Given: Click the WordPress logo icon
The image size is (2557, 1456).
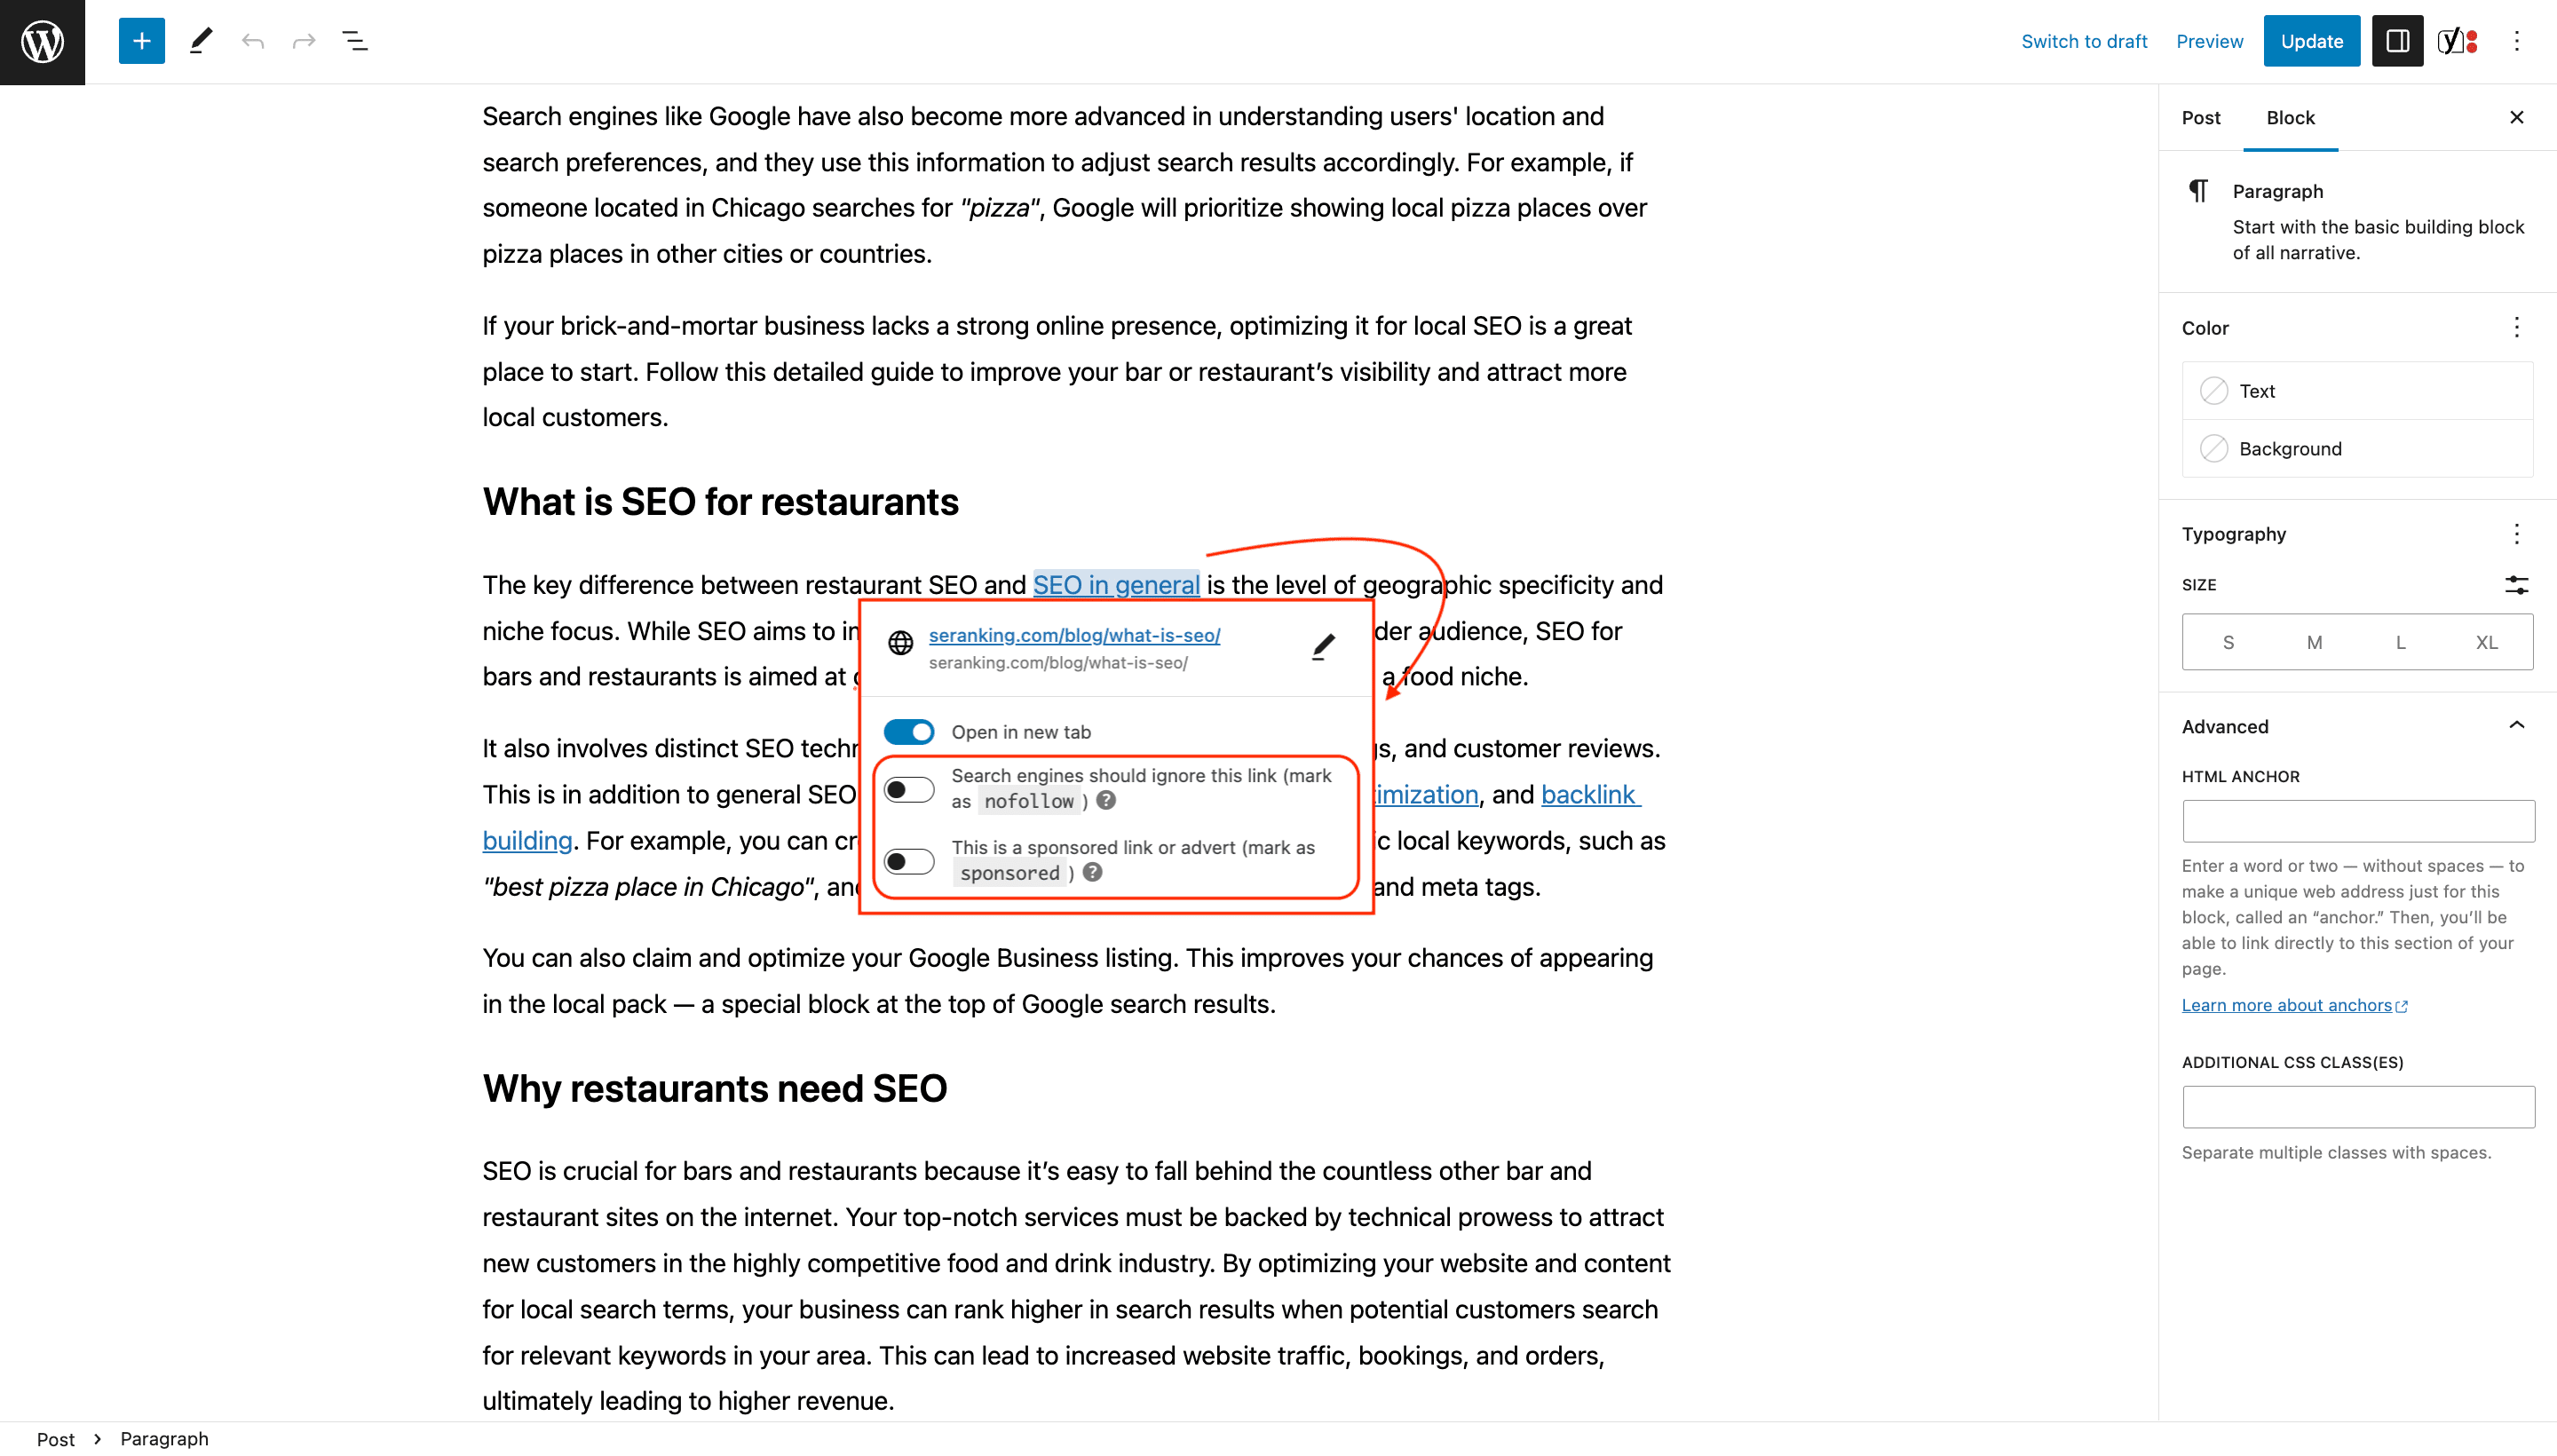Looking at the screenshot, I should point(42,41).
